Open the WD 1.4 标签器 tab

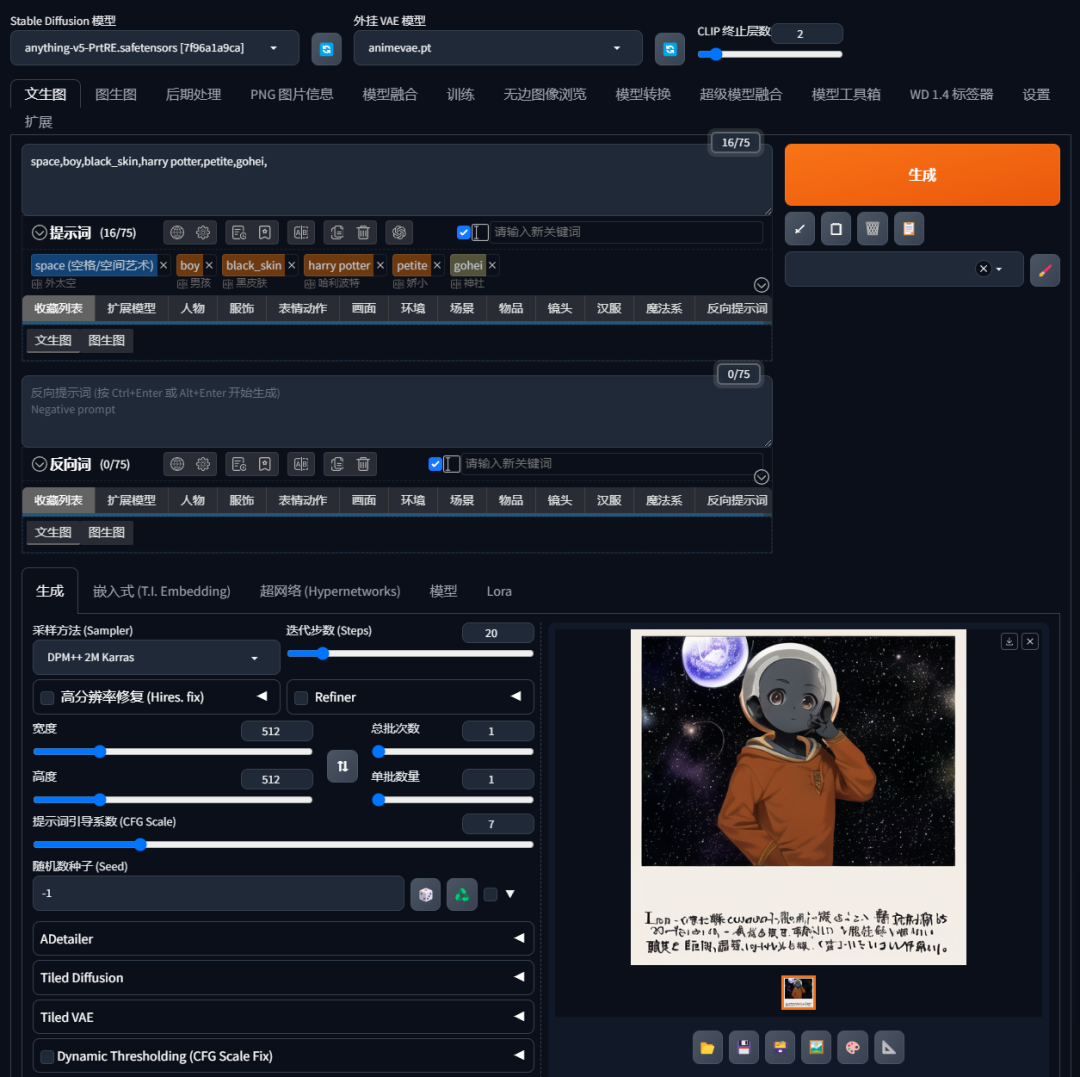pyautogui.click(x=950, y=93)
